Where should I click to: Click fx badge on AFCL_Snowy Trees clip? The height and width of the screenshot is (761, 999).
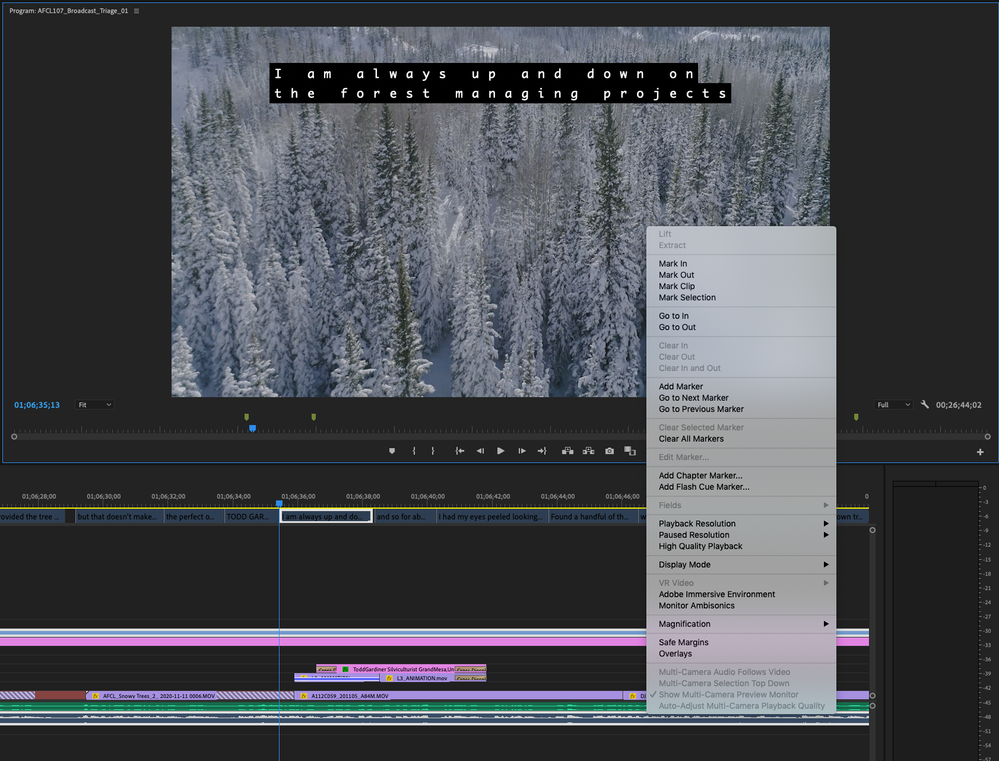click(95, 696)
